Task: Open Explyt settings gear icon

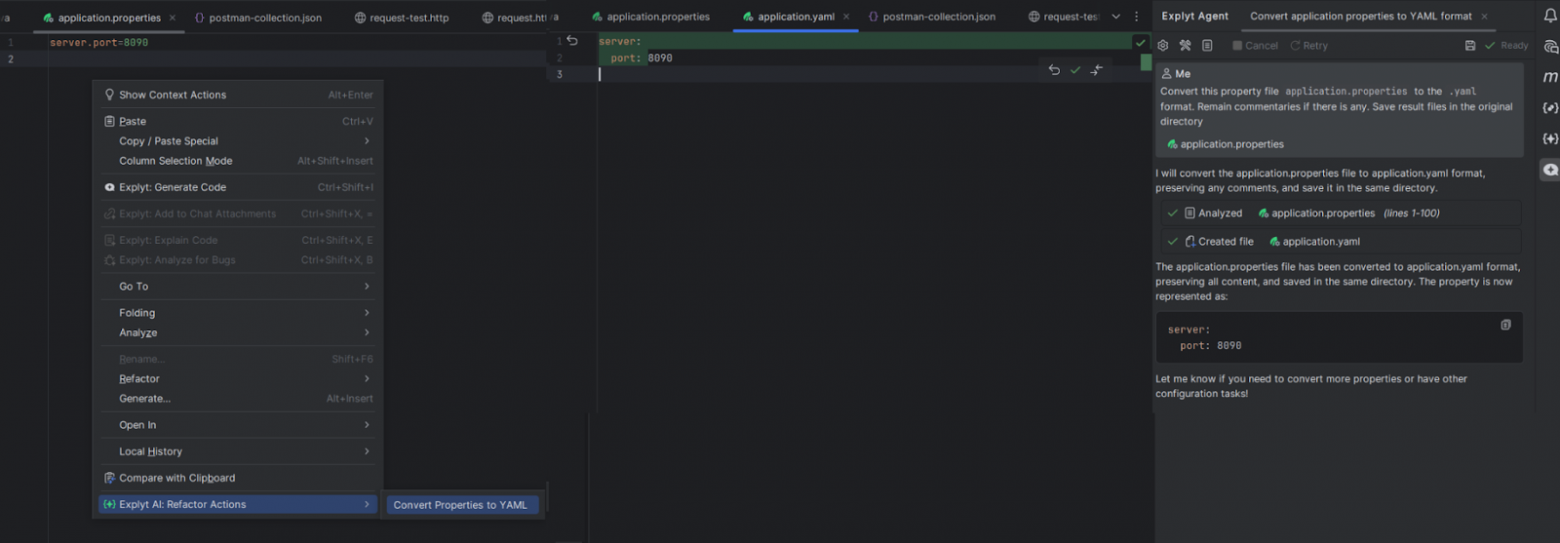Action: 1163,46
